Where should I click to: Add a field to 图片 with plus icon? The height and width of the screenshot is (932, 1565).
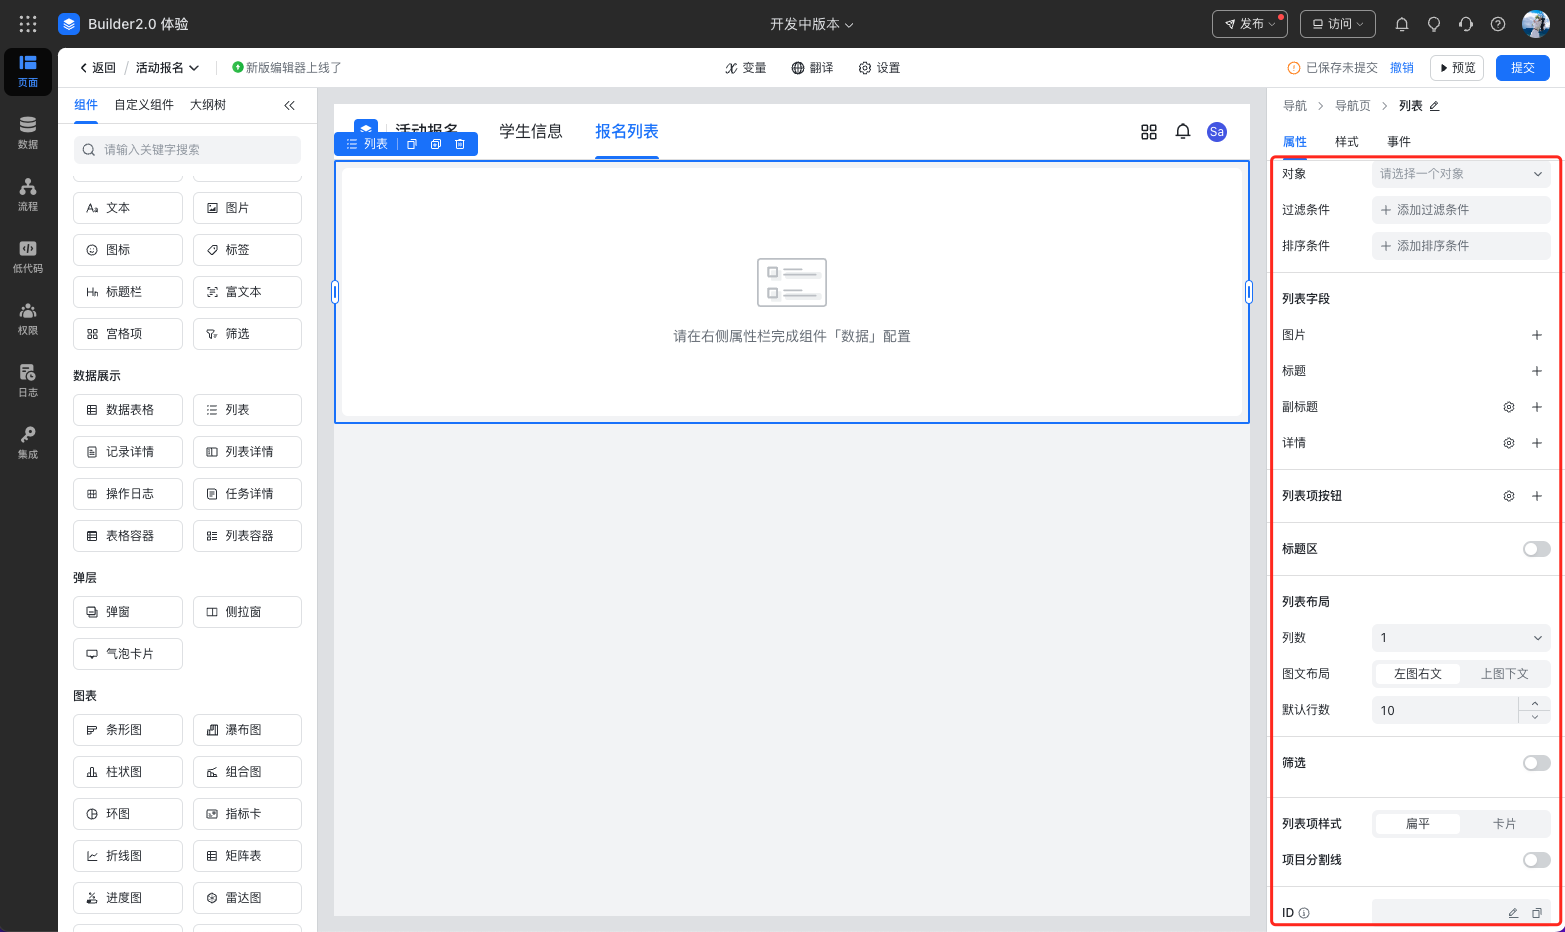(1537, 335)
